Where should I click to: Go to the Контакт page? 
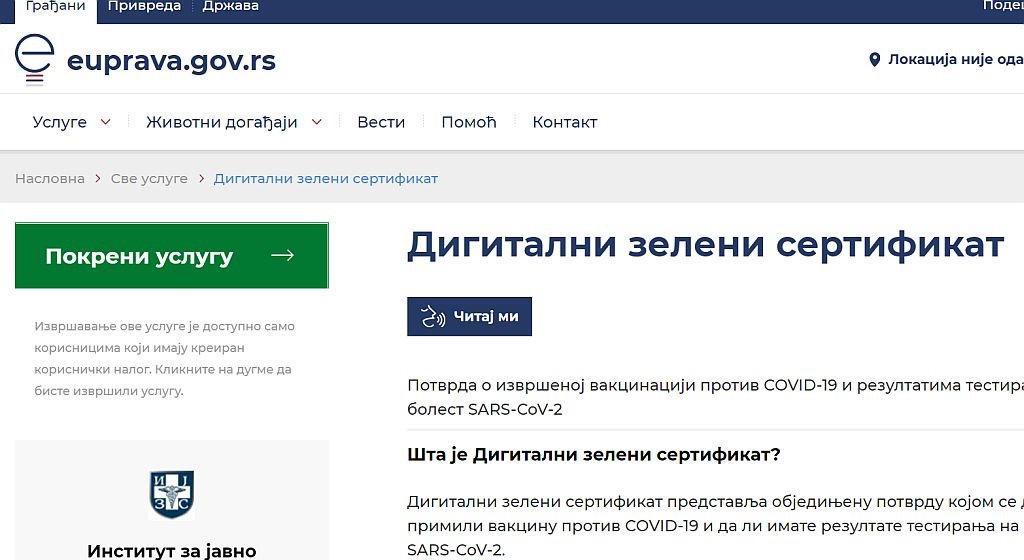pos(565,122)
